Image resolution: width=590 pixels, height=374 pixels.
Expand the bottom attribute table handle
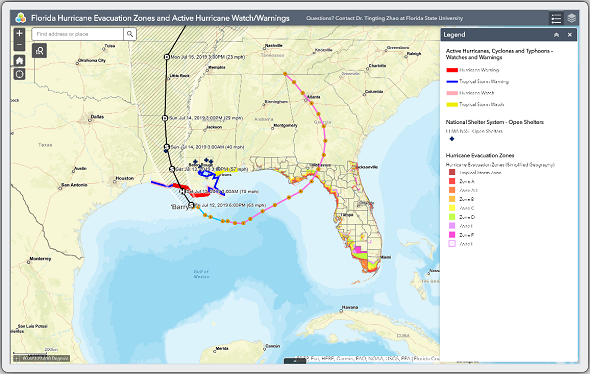(295, 361)
